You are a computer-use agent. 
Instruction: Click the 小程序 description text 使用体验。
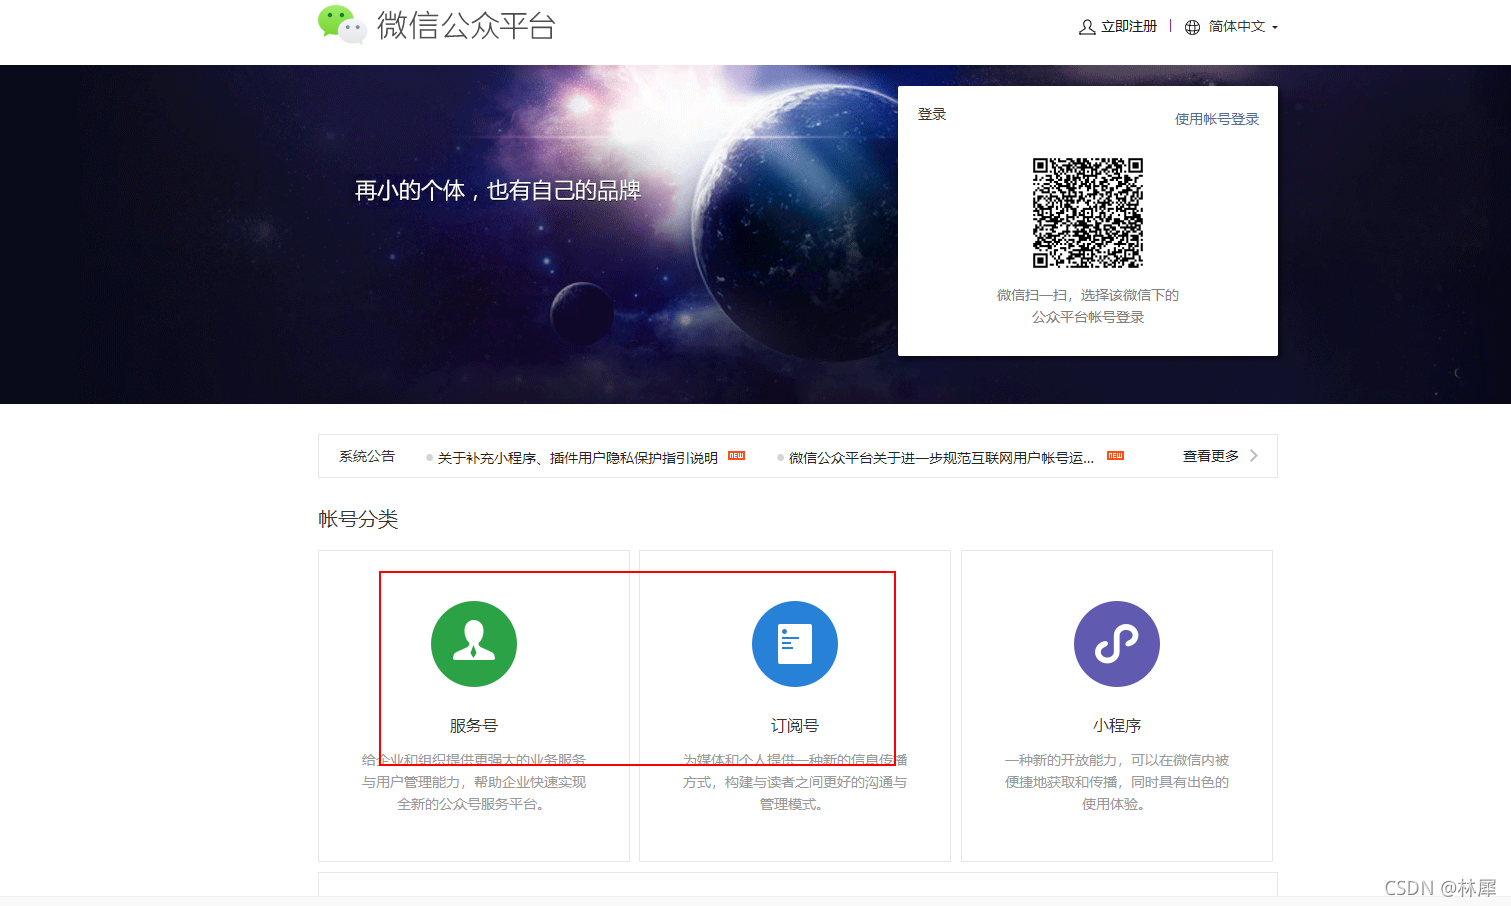[x=1116, y=804]
